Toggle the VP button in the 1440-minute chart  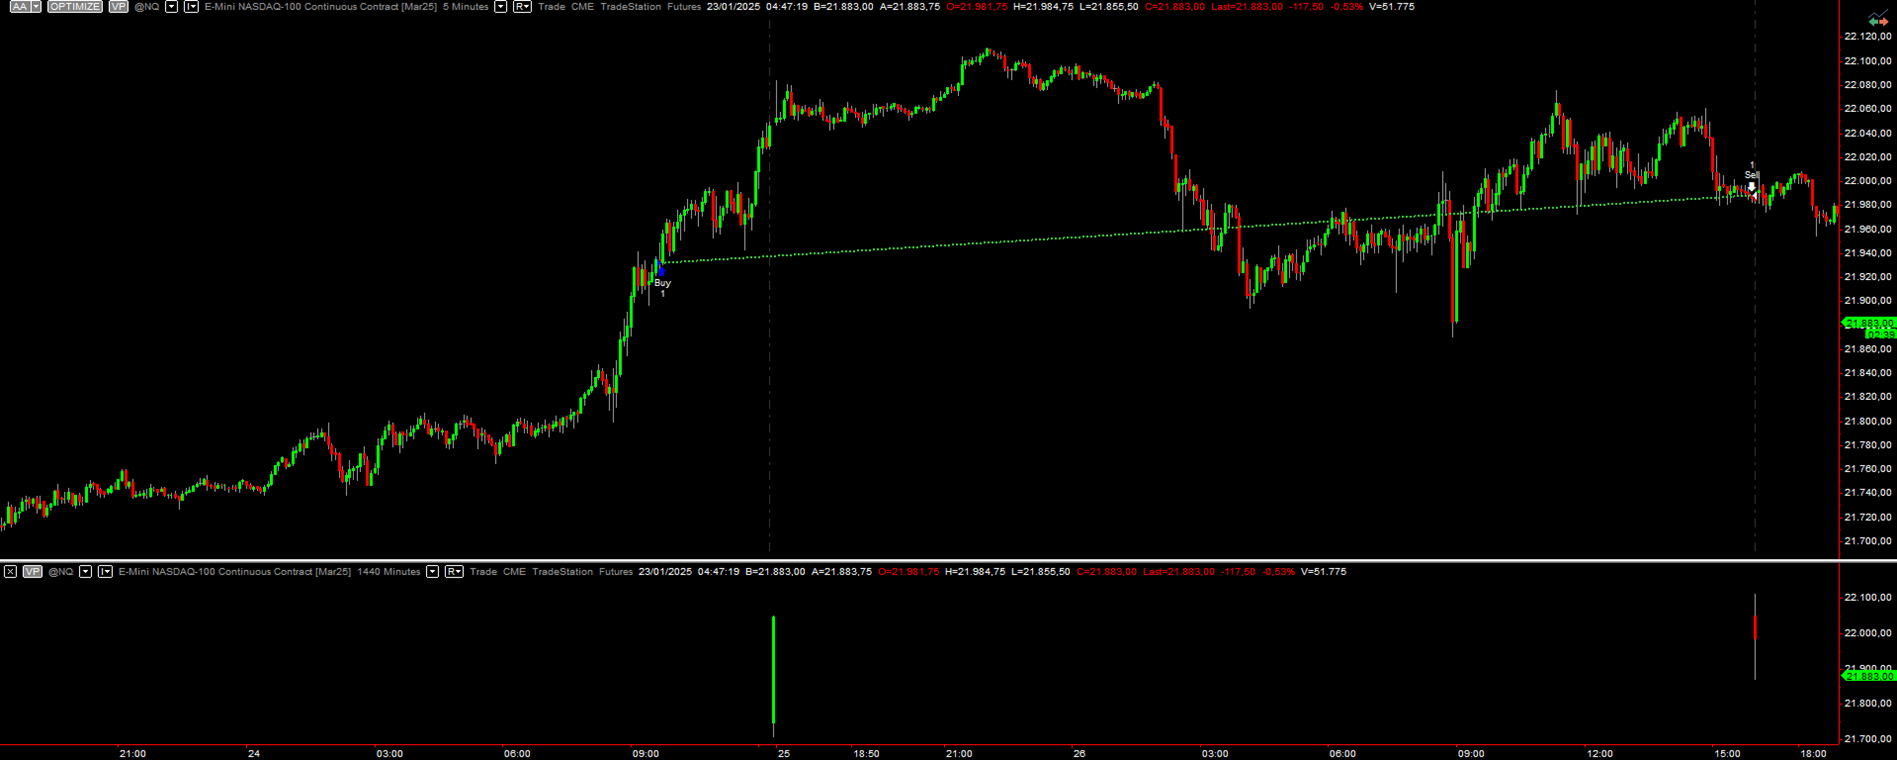[x=32, y=572]
